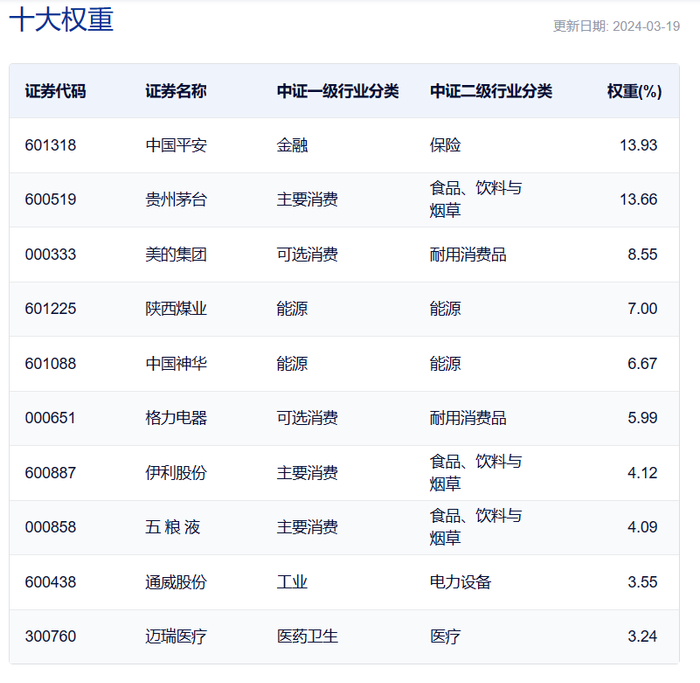Viewport: 700px width, 683px height.
Task: Select the name 贵州茅台
Action: (176, 199)
